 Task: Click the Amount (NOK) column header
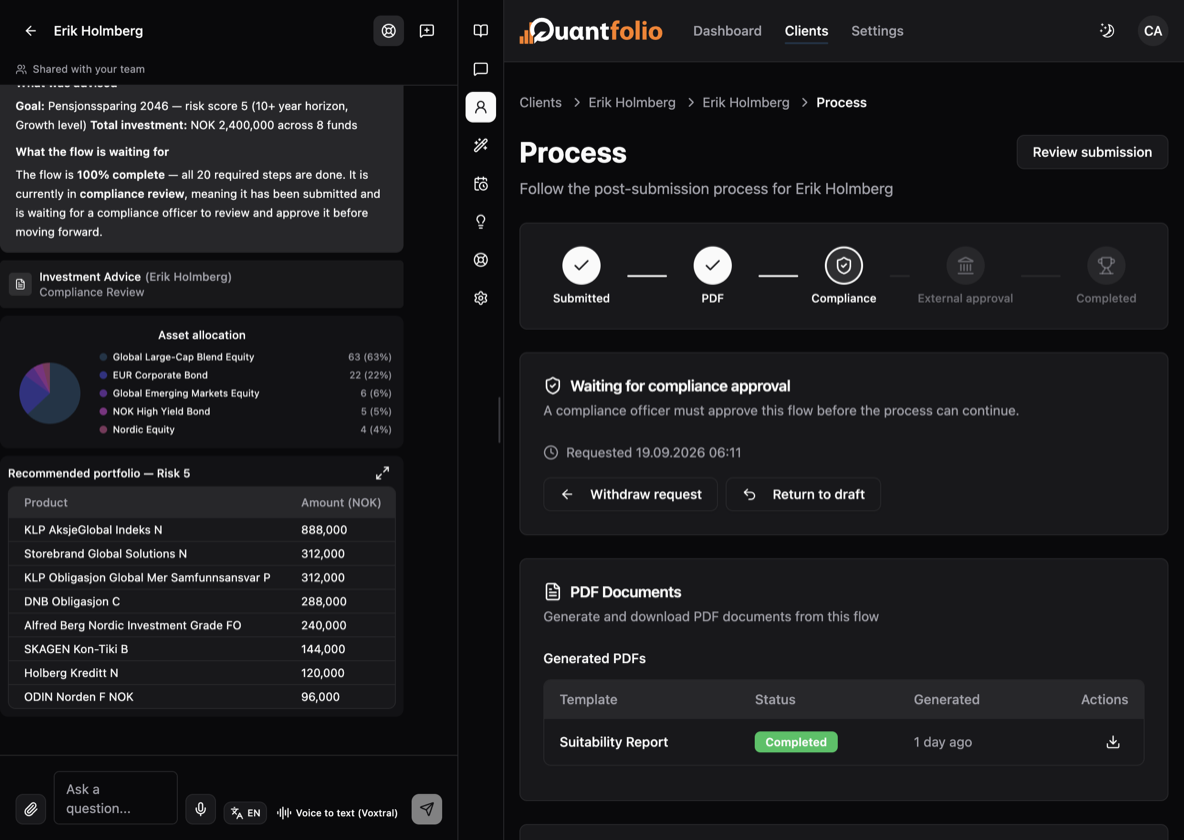pyautogui.click(x=341, y=502)
